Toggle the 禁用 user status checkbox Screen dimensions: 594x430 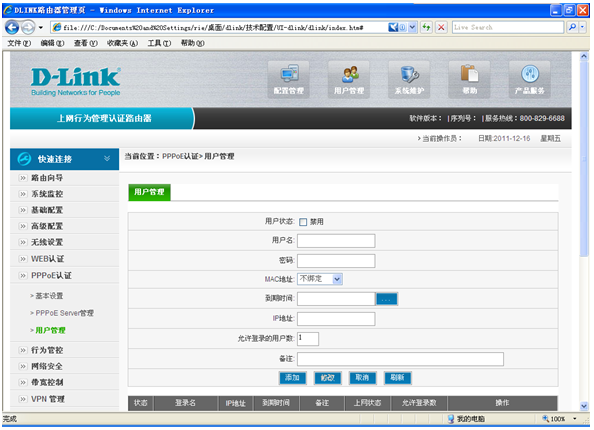303,222
